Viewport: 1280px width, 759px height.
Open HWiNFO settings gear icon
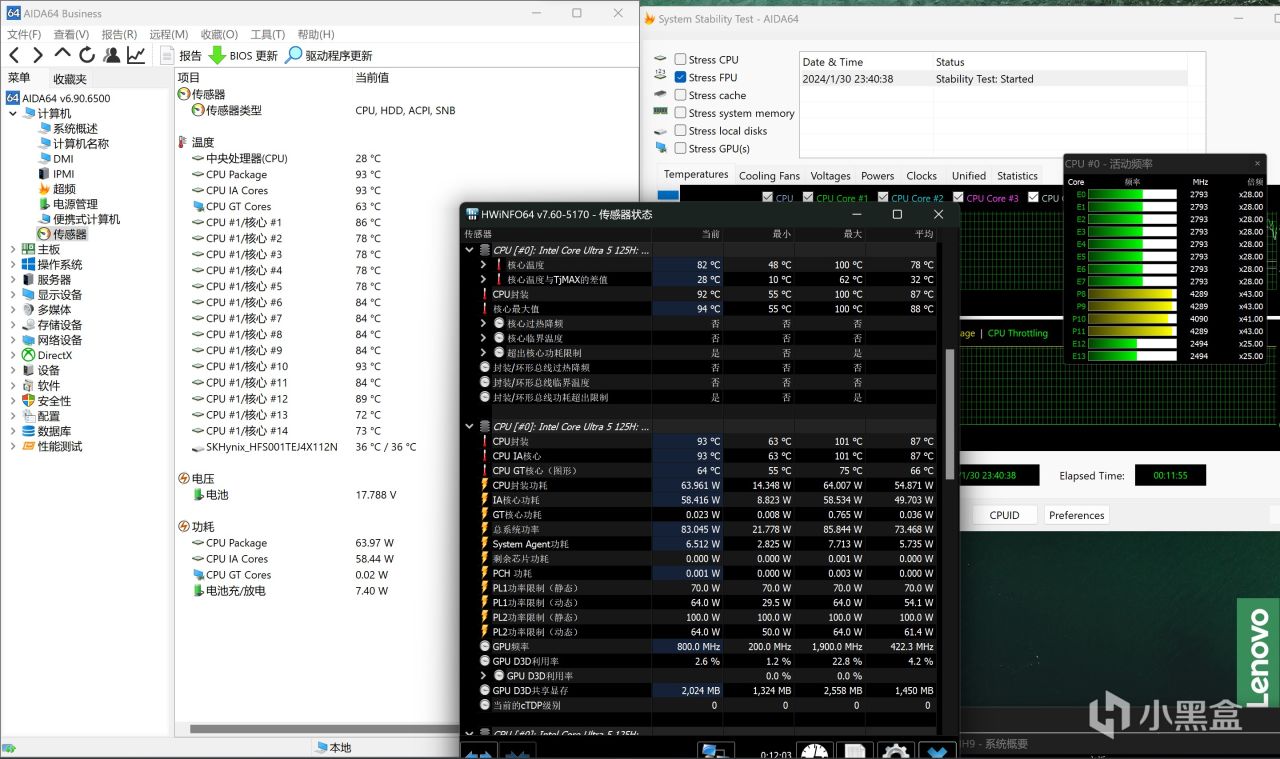point(894,751)
